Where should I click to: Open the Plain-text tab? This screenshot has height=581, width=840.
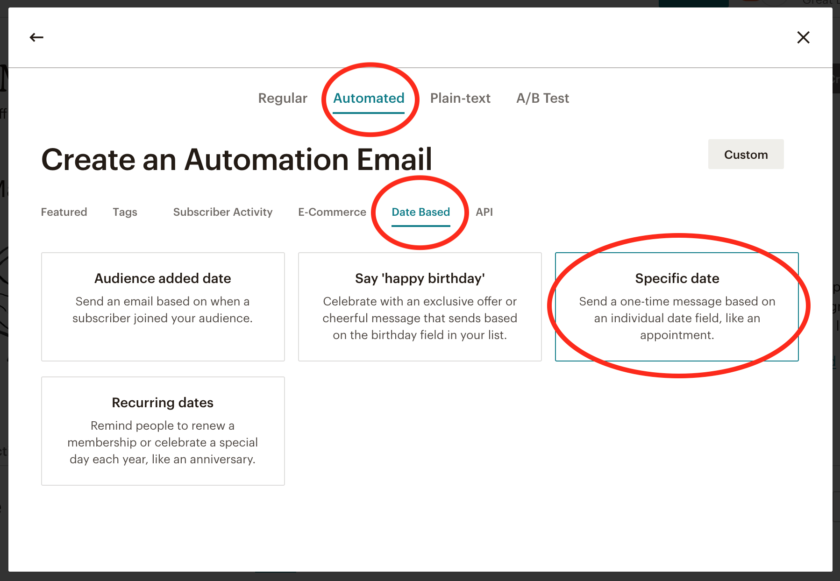click(x=460, y=98)
